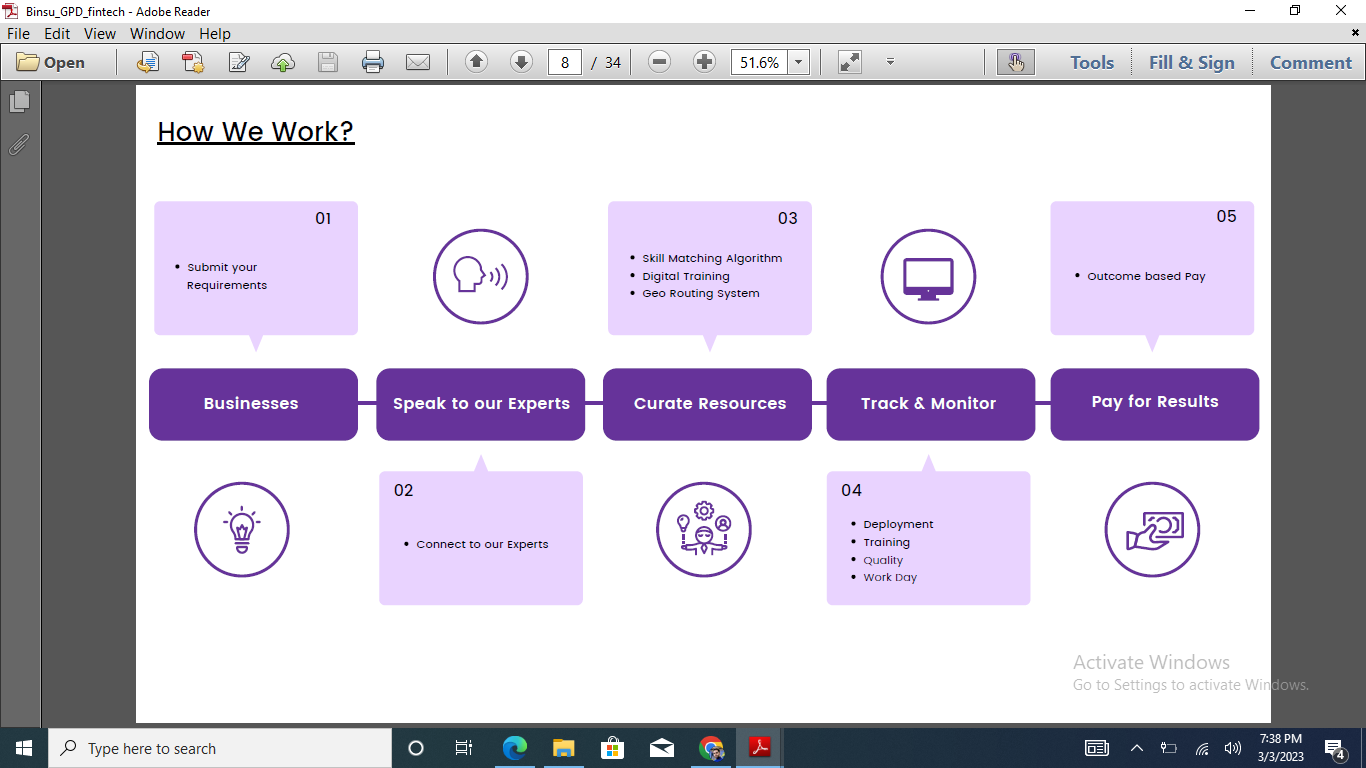Click the upload to cloud icon
Screen dimensions: 1366x768
click(283, 62)
